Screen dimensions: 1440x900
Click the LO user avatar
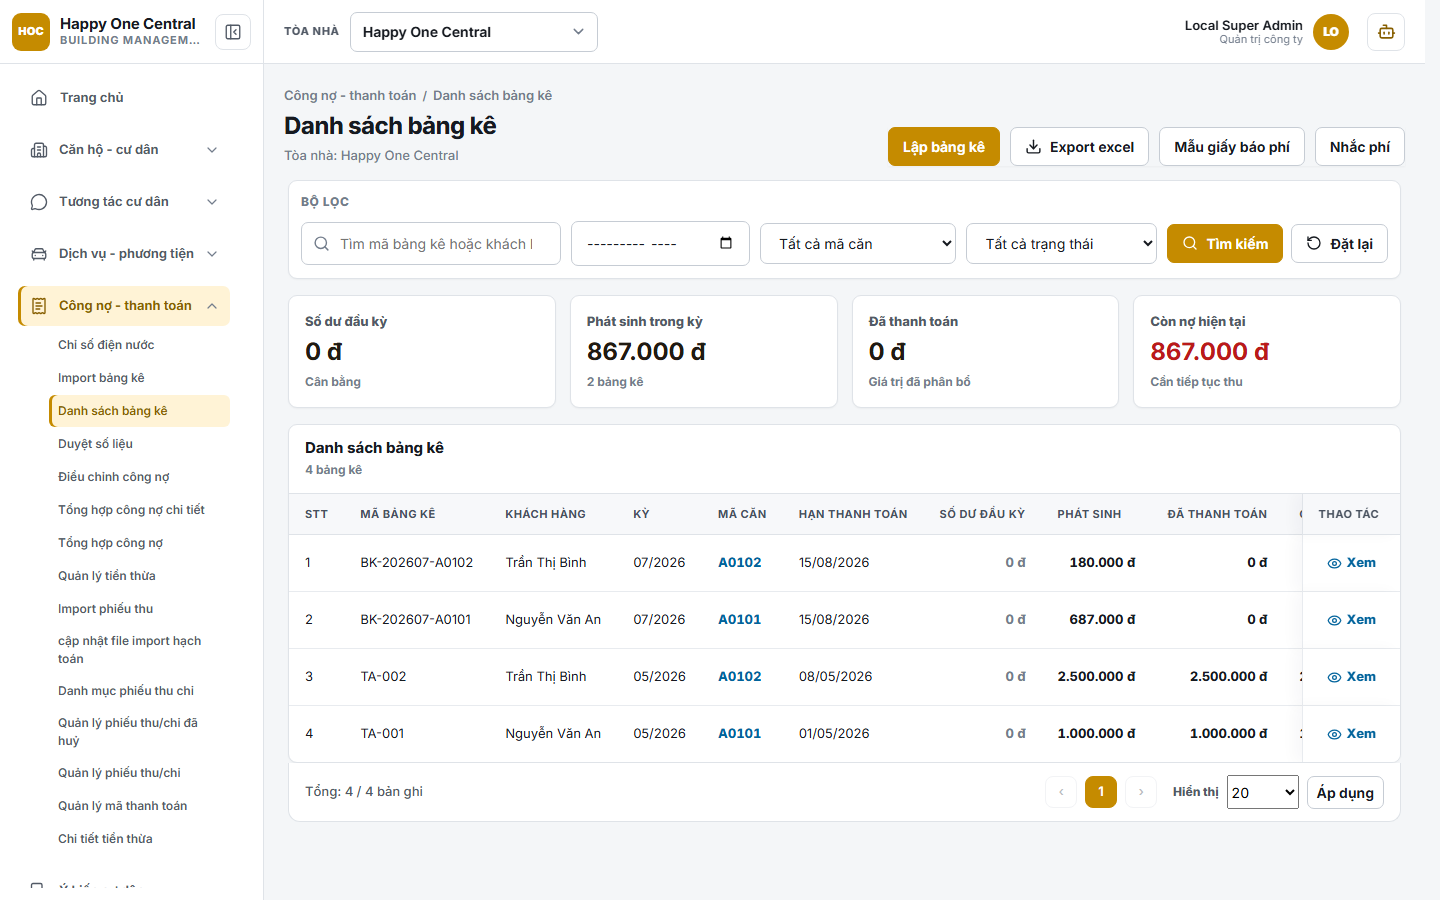click(1331, 32)
